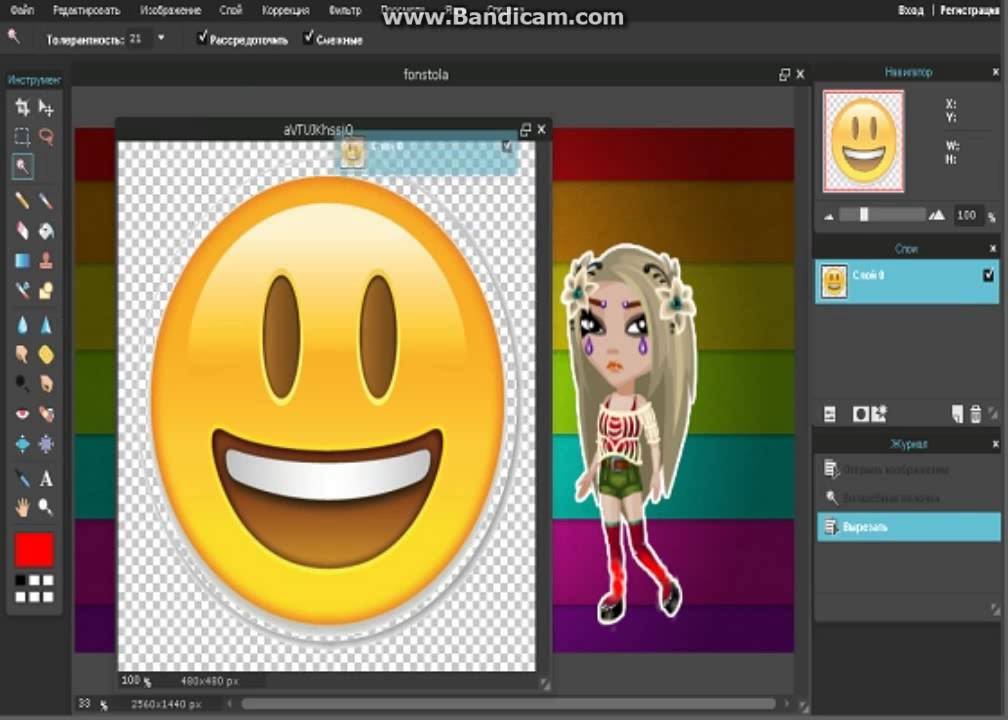Open the Коррекция menu
The width and height of the screenshot is (1008, 720).
click(x=285, y=10)
